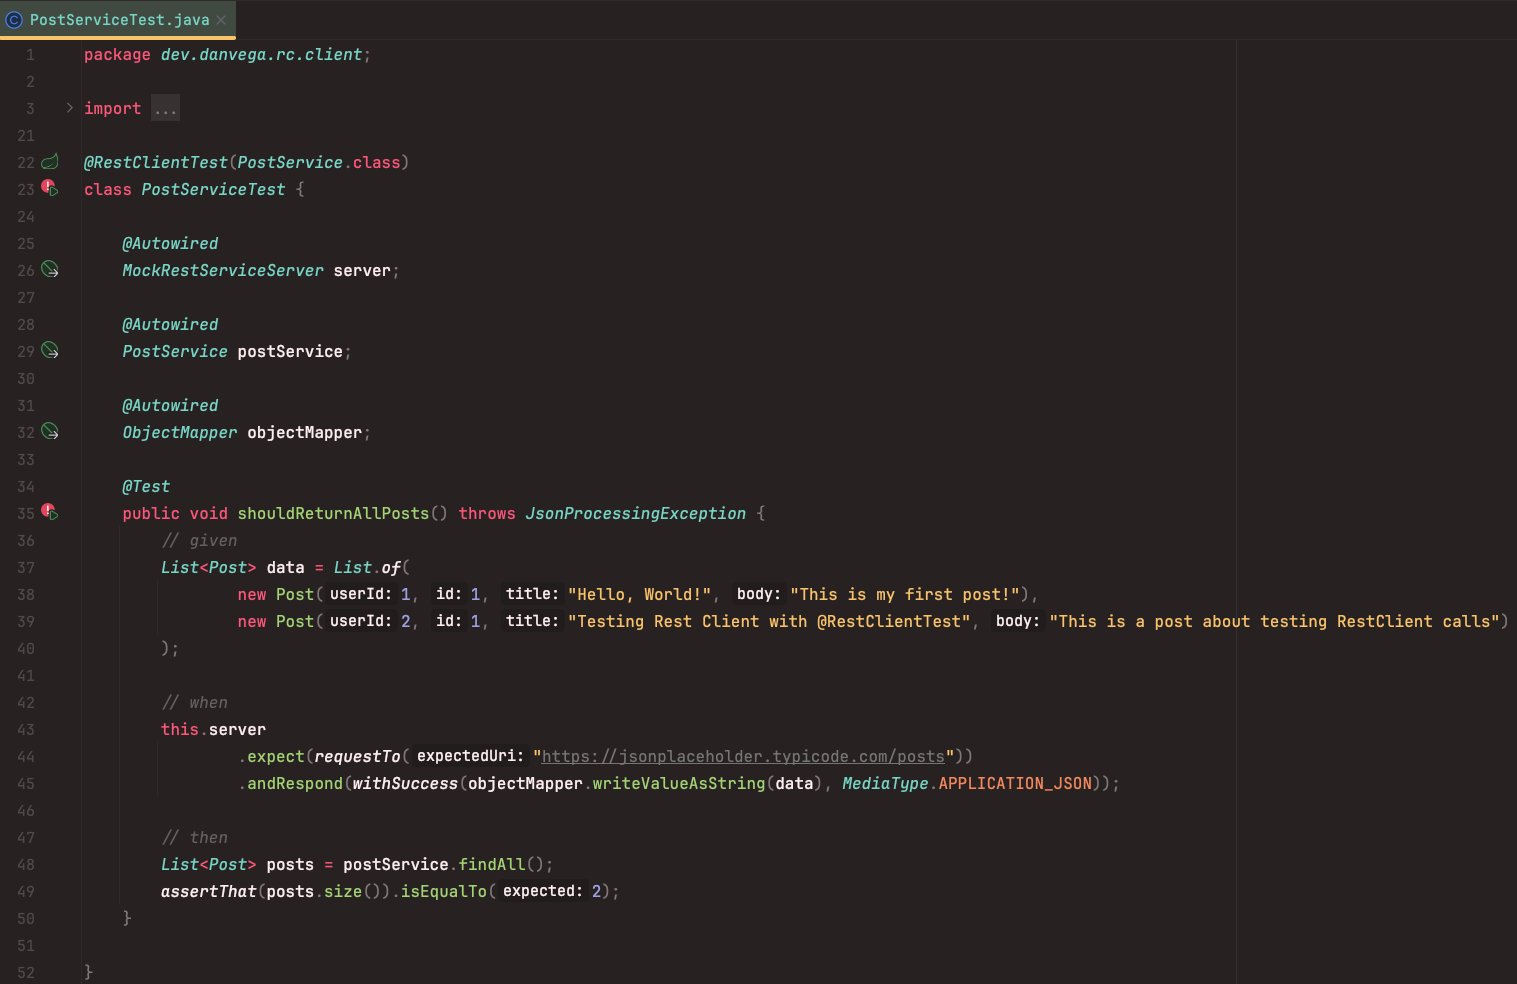This screenshot has height=984, width=1517.
Task: Click the "// given" comment
Action: (x=199, y=540)
